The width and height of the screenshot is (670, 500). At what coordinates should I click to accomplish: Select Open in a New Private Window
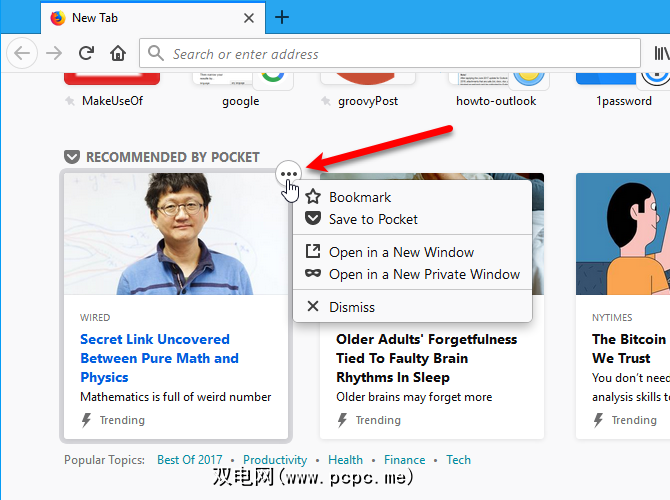[412, 274]
